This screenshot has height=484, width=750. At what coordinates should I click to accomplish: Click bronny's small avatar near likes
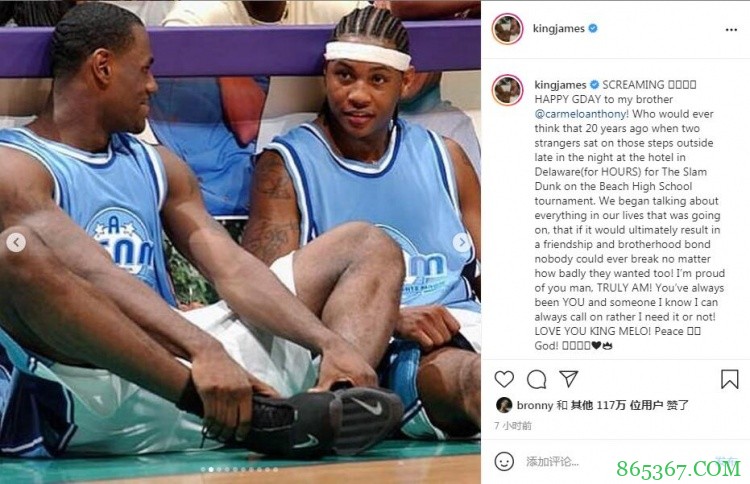pyautogui.click(x=504, y=405)
